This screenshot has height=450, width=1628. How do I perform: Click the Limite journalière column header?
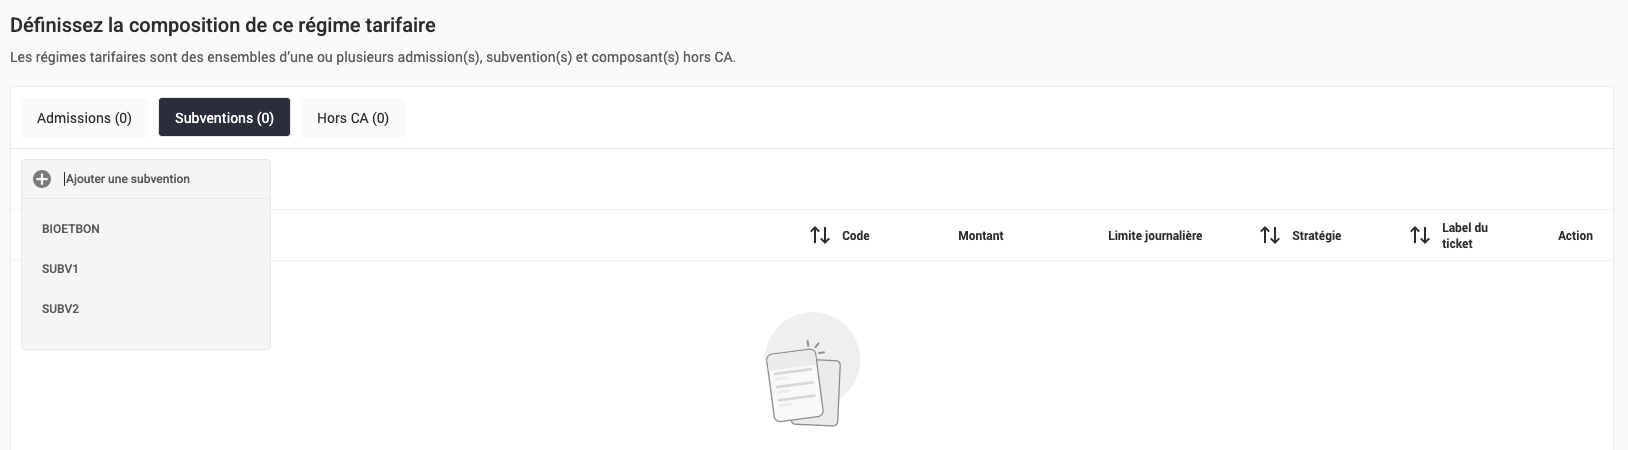point(1155,236)
